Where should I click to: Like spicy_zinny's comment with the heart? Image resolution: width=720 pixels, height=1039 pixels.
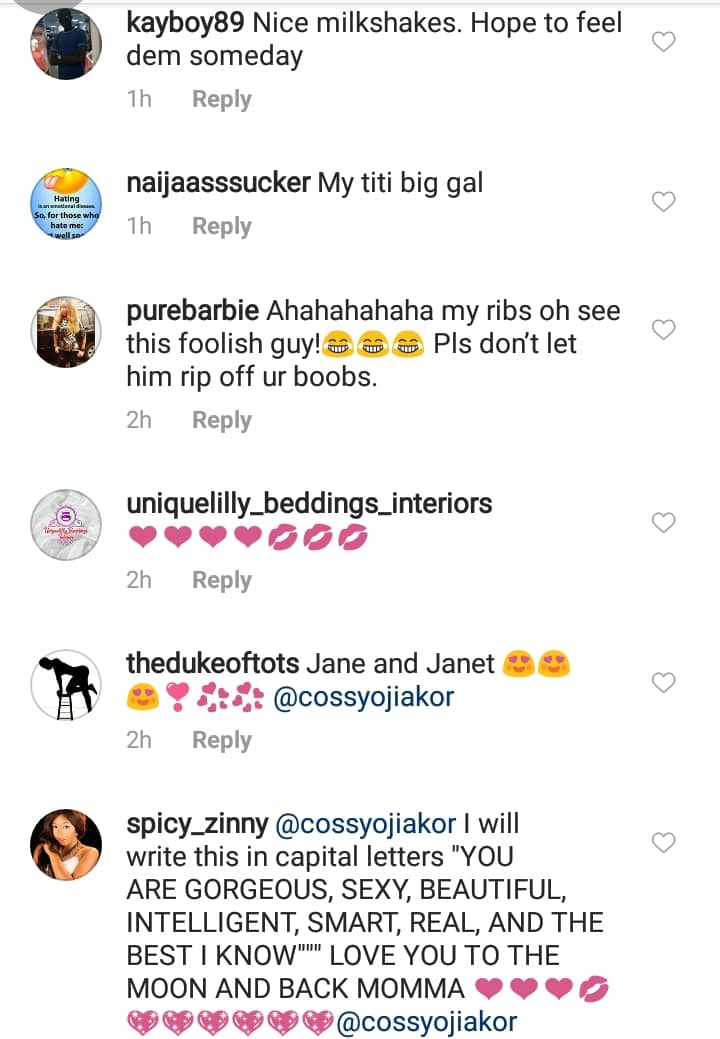click(x=664, y=843)
